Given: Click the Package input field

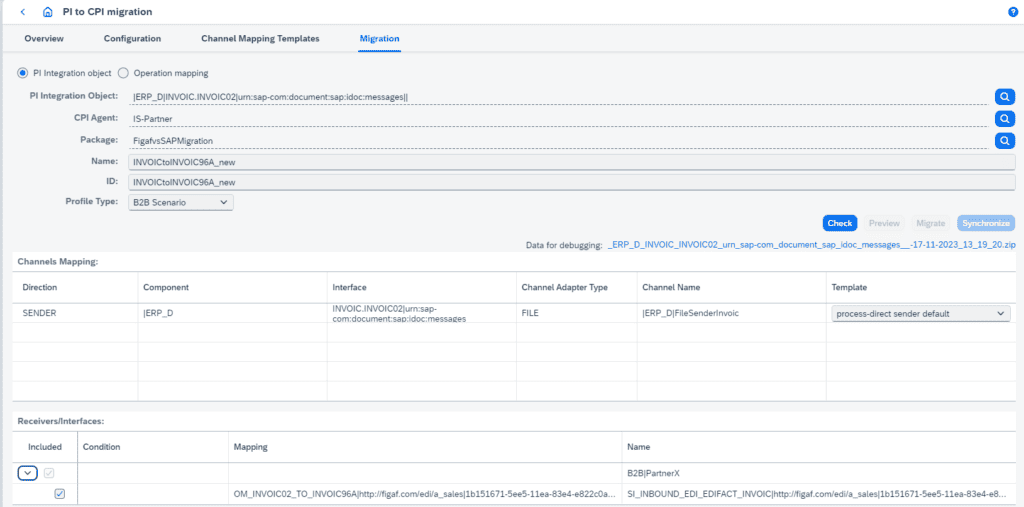Looking at the screenshot, I should coord(558,140).
